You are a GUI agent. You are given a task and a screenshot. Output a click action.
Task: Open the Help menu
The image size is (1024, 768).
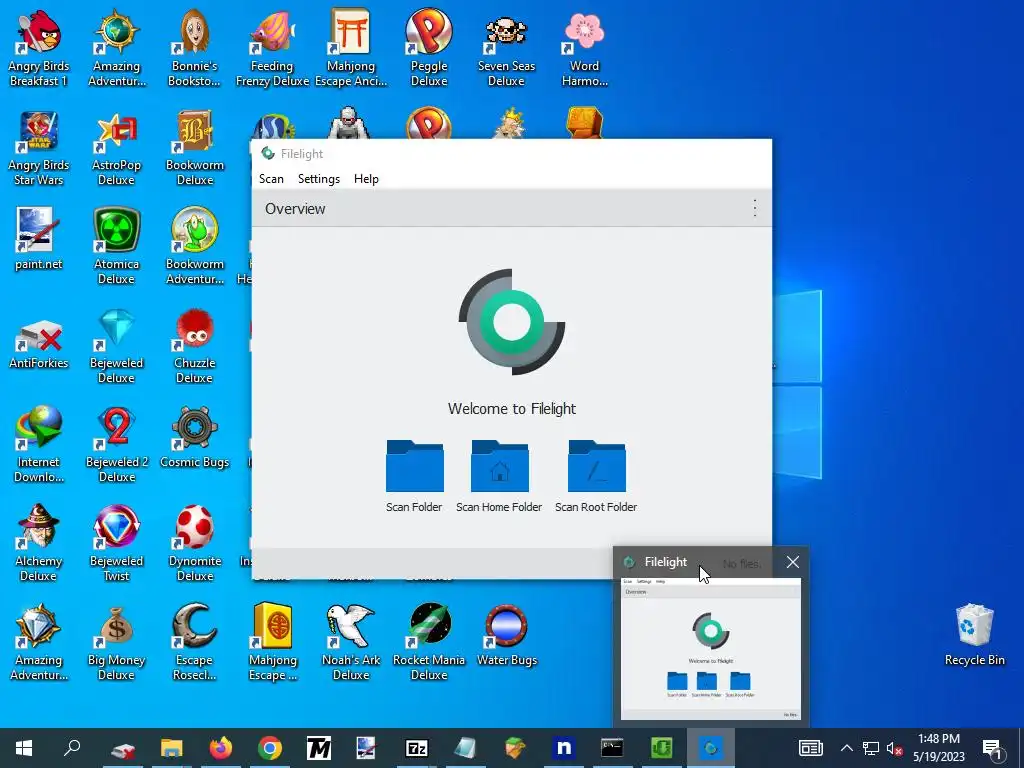(366, 179)
